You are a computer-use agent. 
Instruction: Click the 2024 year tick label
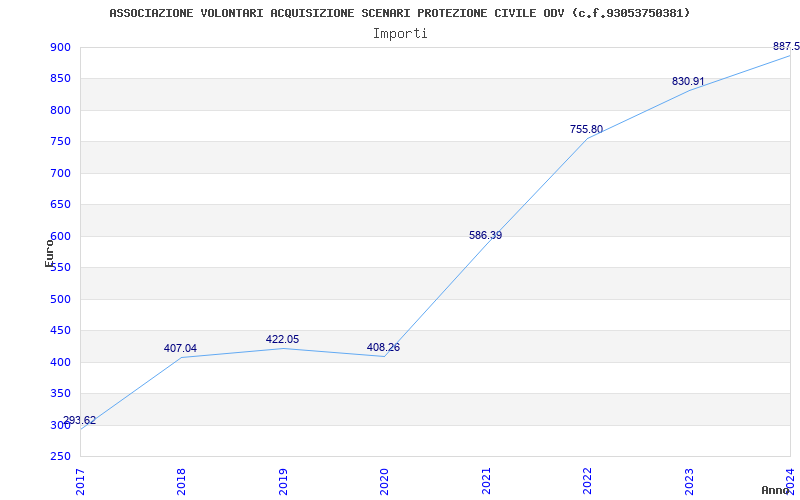(790, 480)
